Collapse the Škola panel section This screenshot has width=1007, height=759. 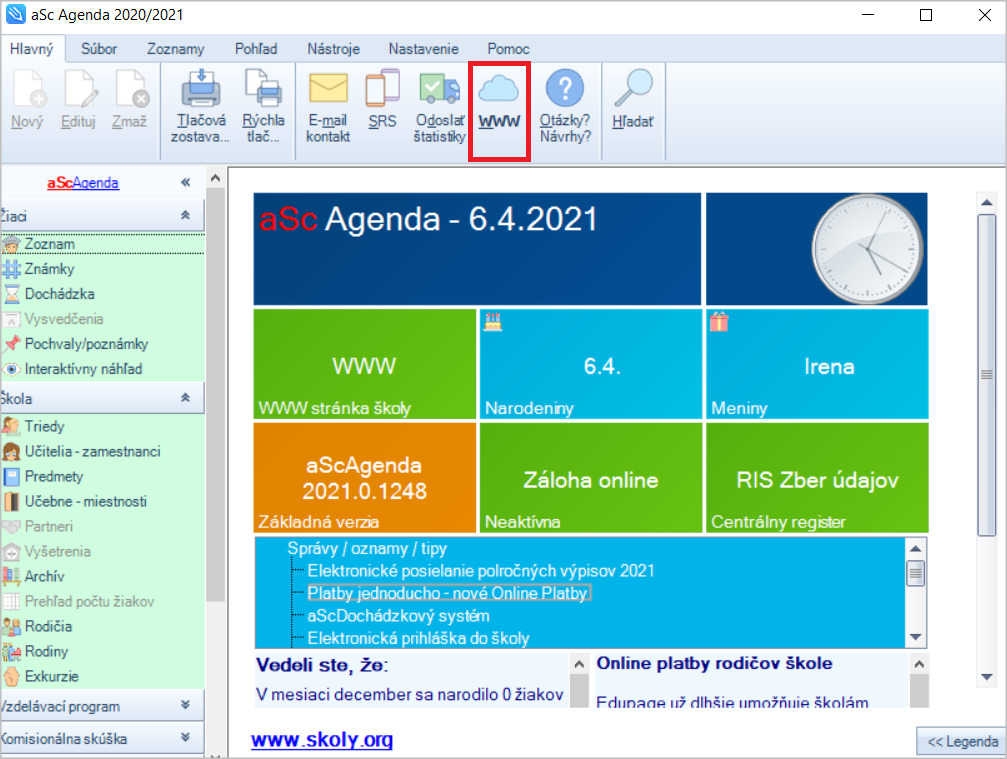coord(185,398)
